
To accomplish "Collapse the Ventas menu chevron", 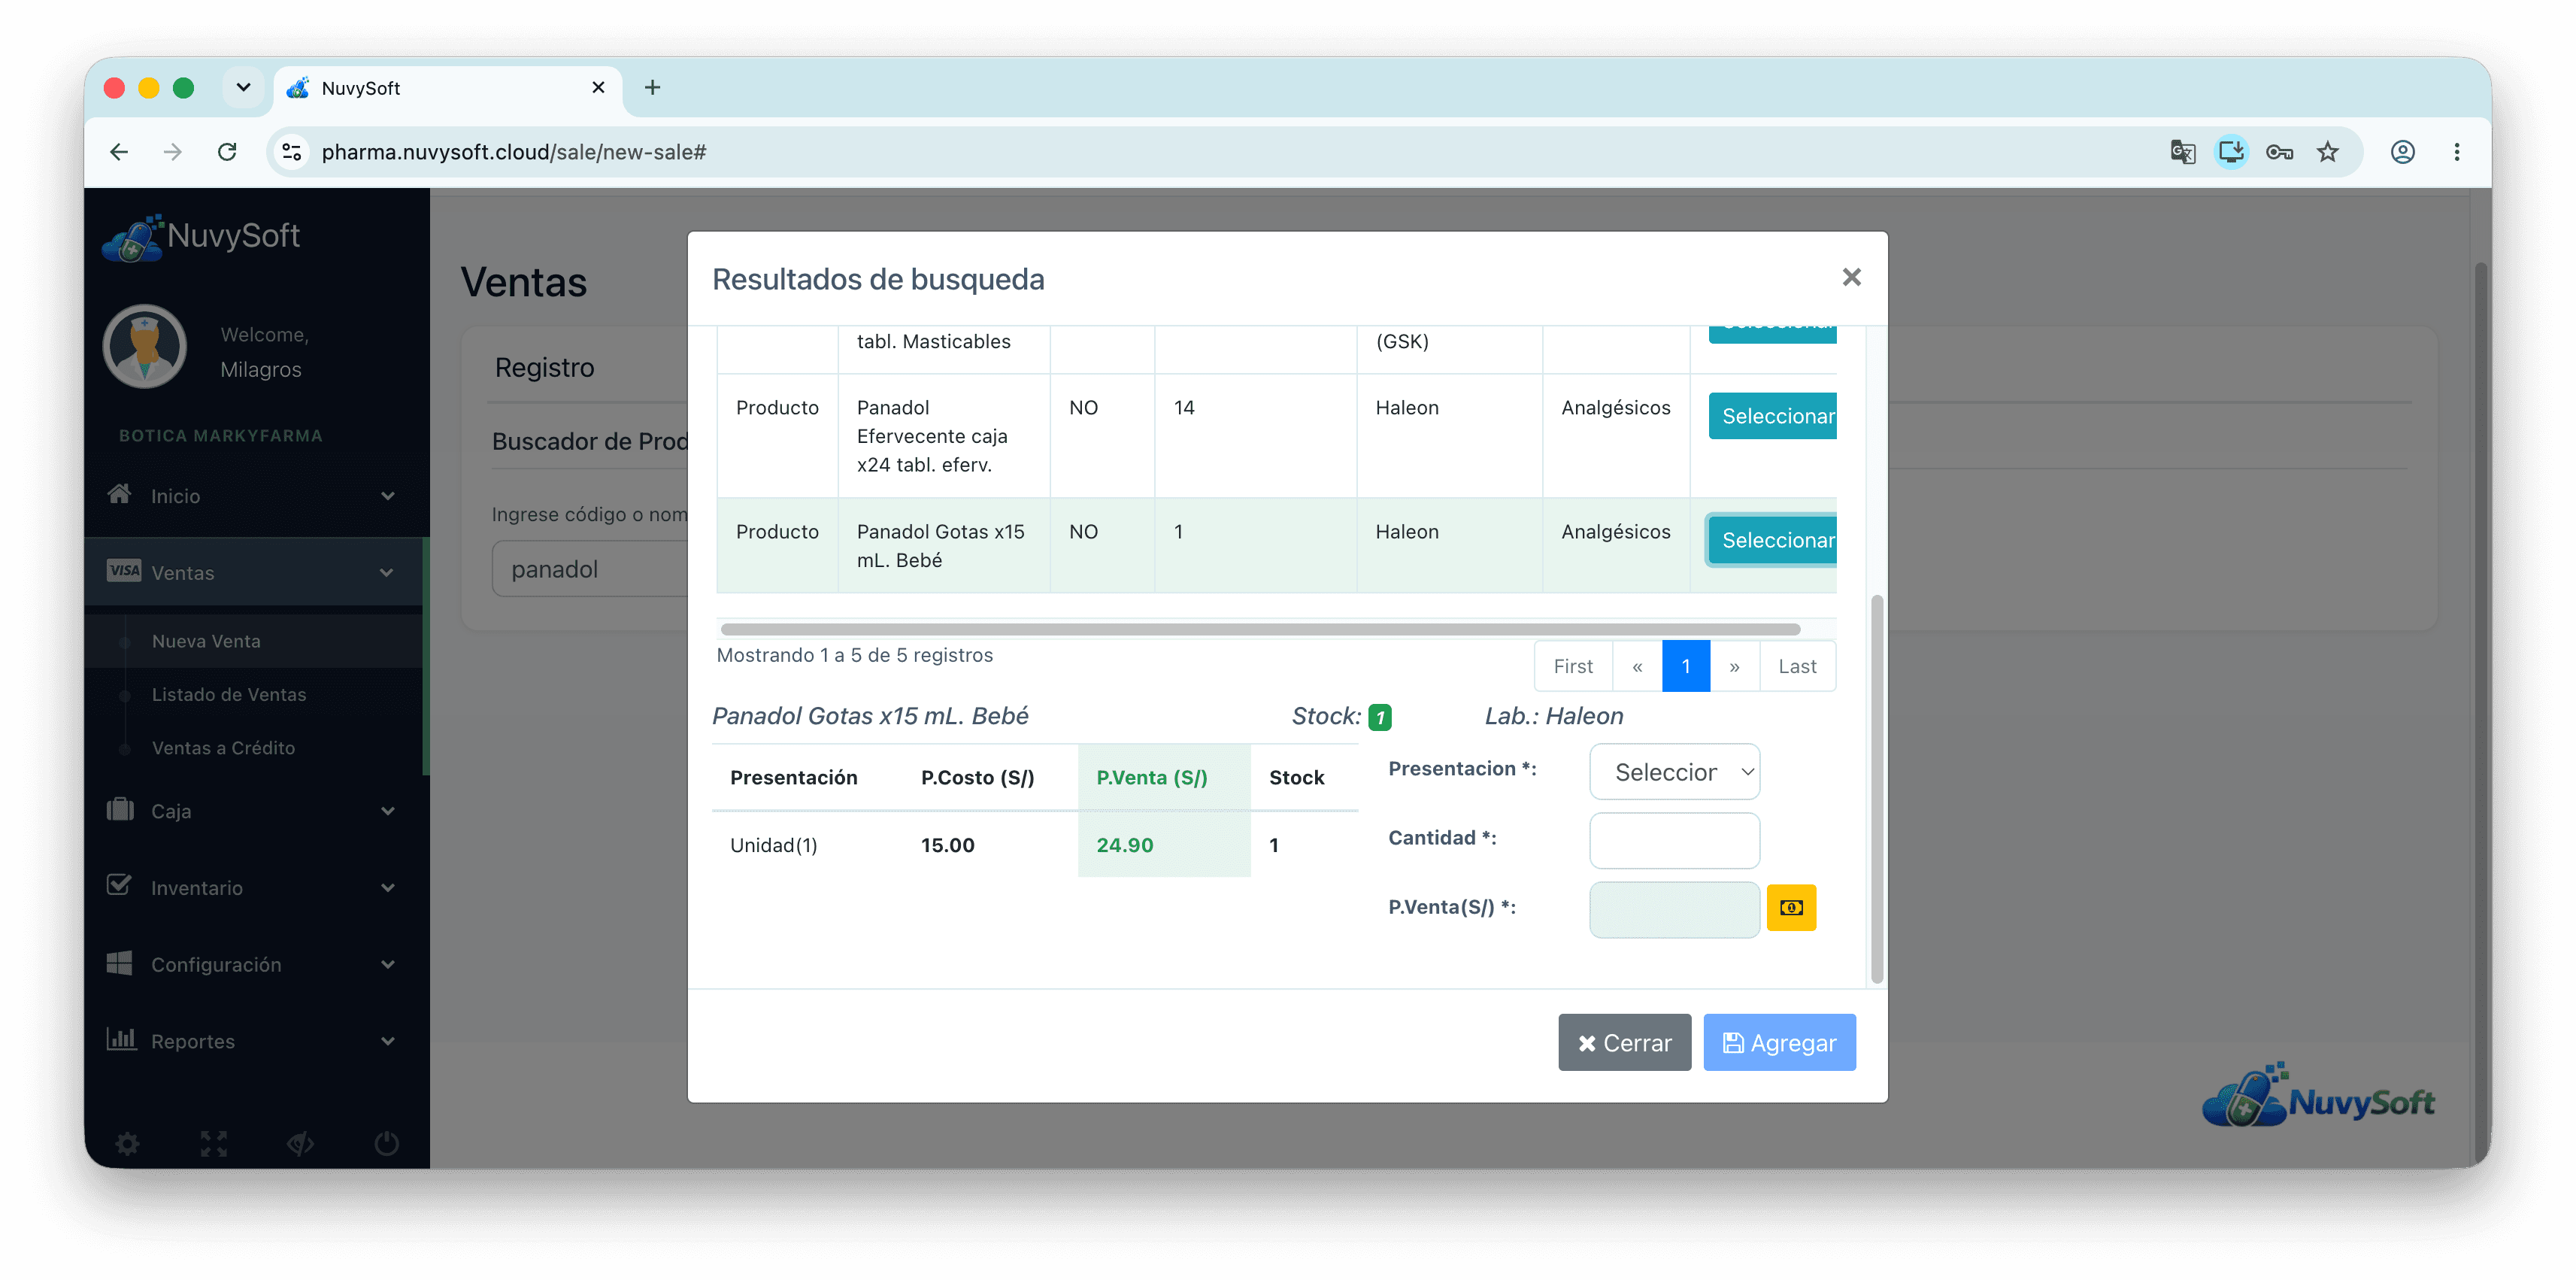I will pos(387,573).
